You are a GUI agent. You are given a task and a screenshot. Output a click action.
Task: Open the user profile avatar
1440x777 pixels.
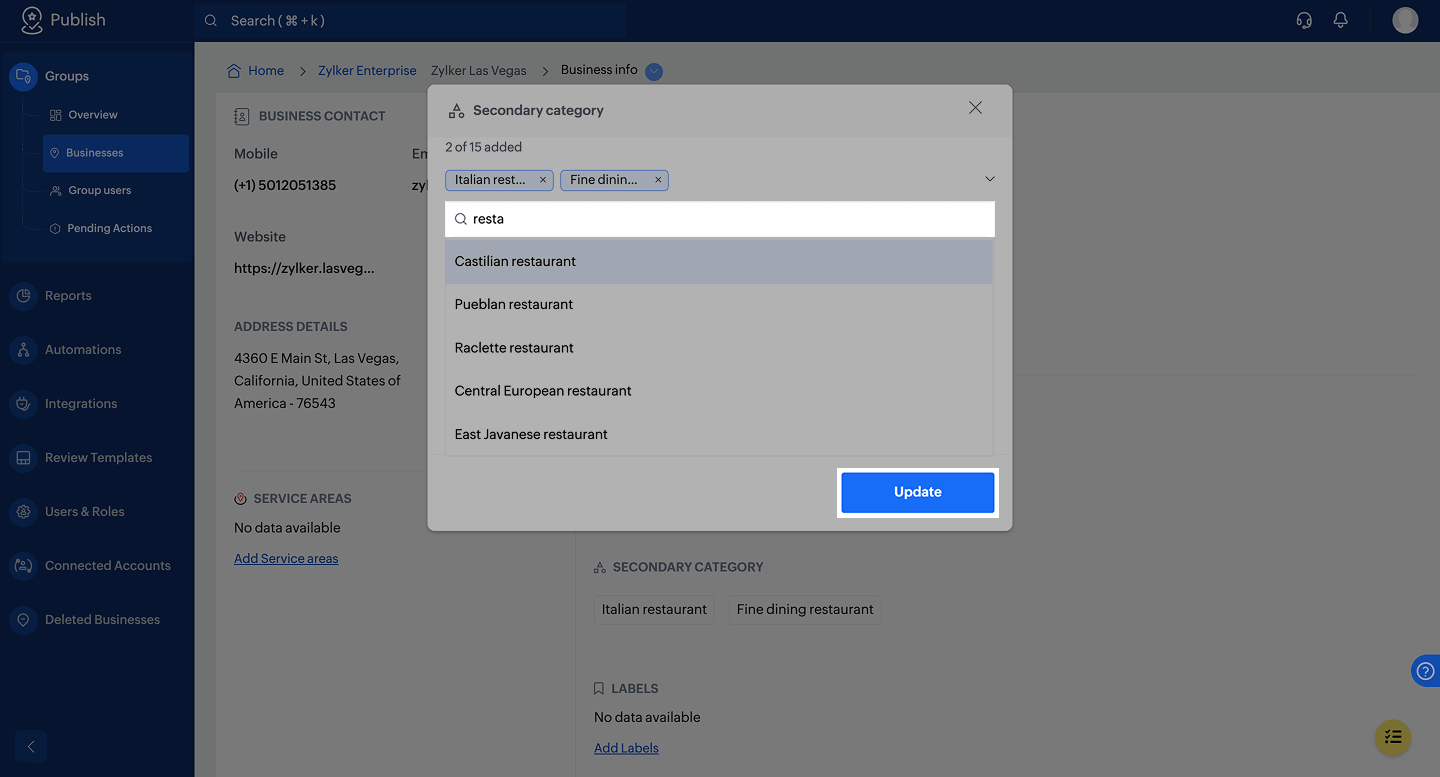(x=1405, y=20)
